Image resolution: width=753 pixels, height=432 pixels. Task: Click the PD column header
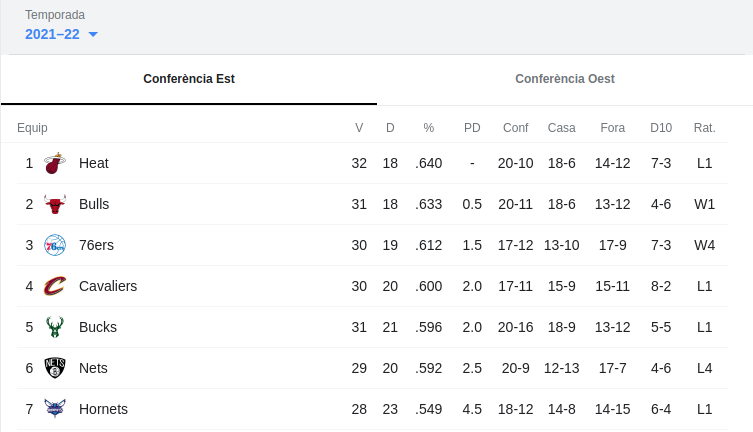472,128
